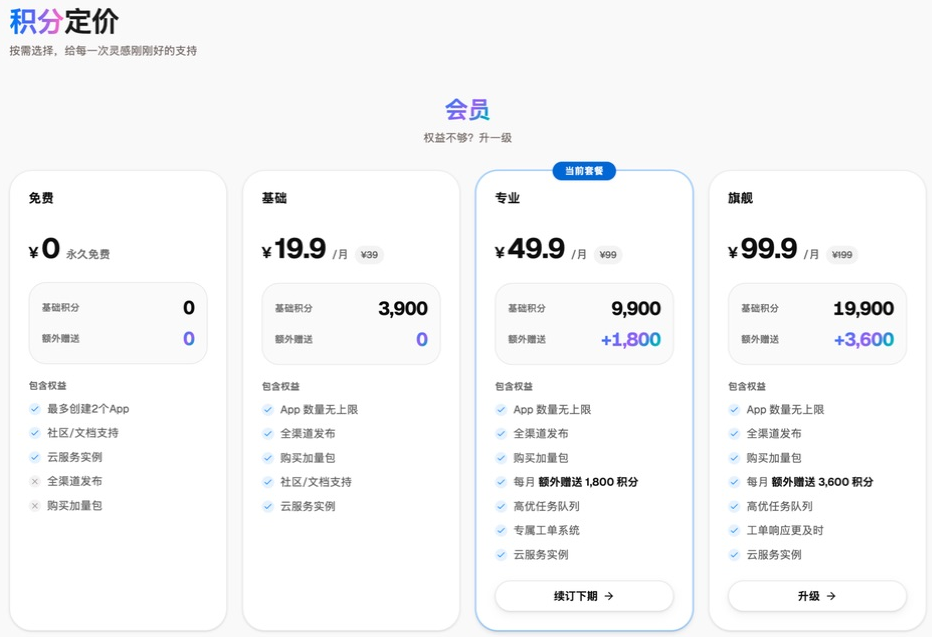The height and width of the screenshot is (637, 932).
Task: Click the ¥49.9 price
Action: 529,249
